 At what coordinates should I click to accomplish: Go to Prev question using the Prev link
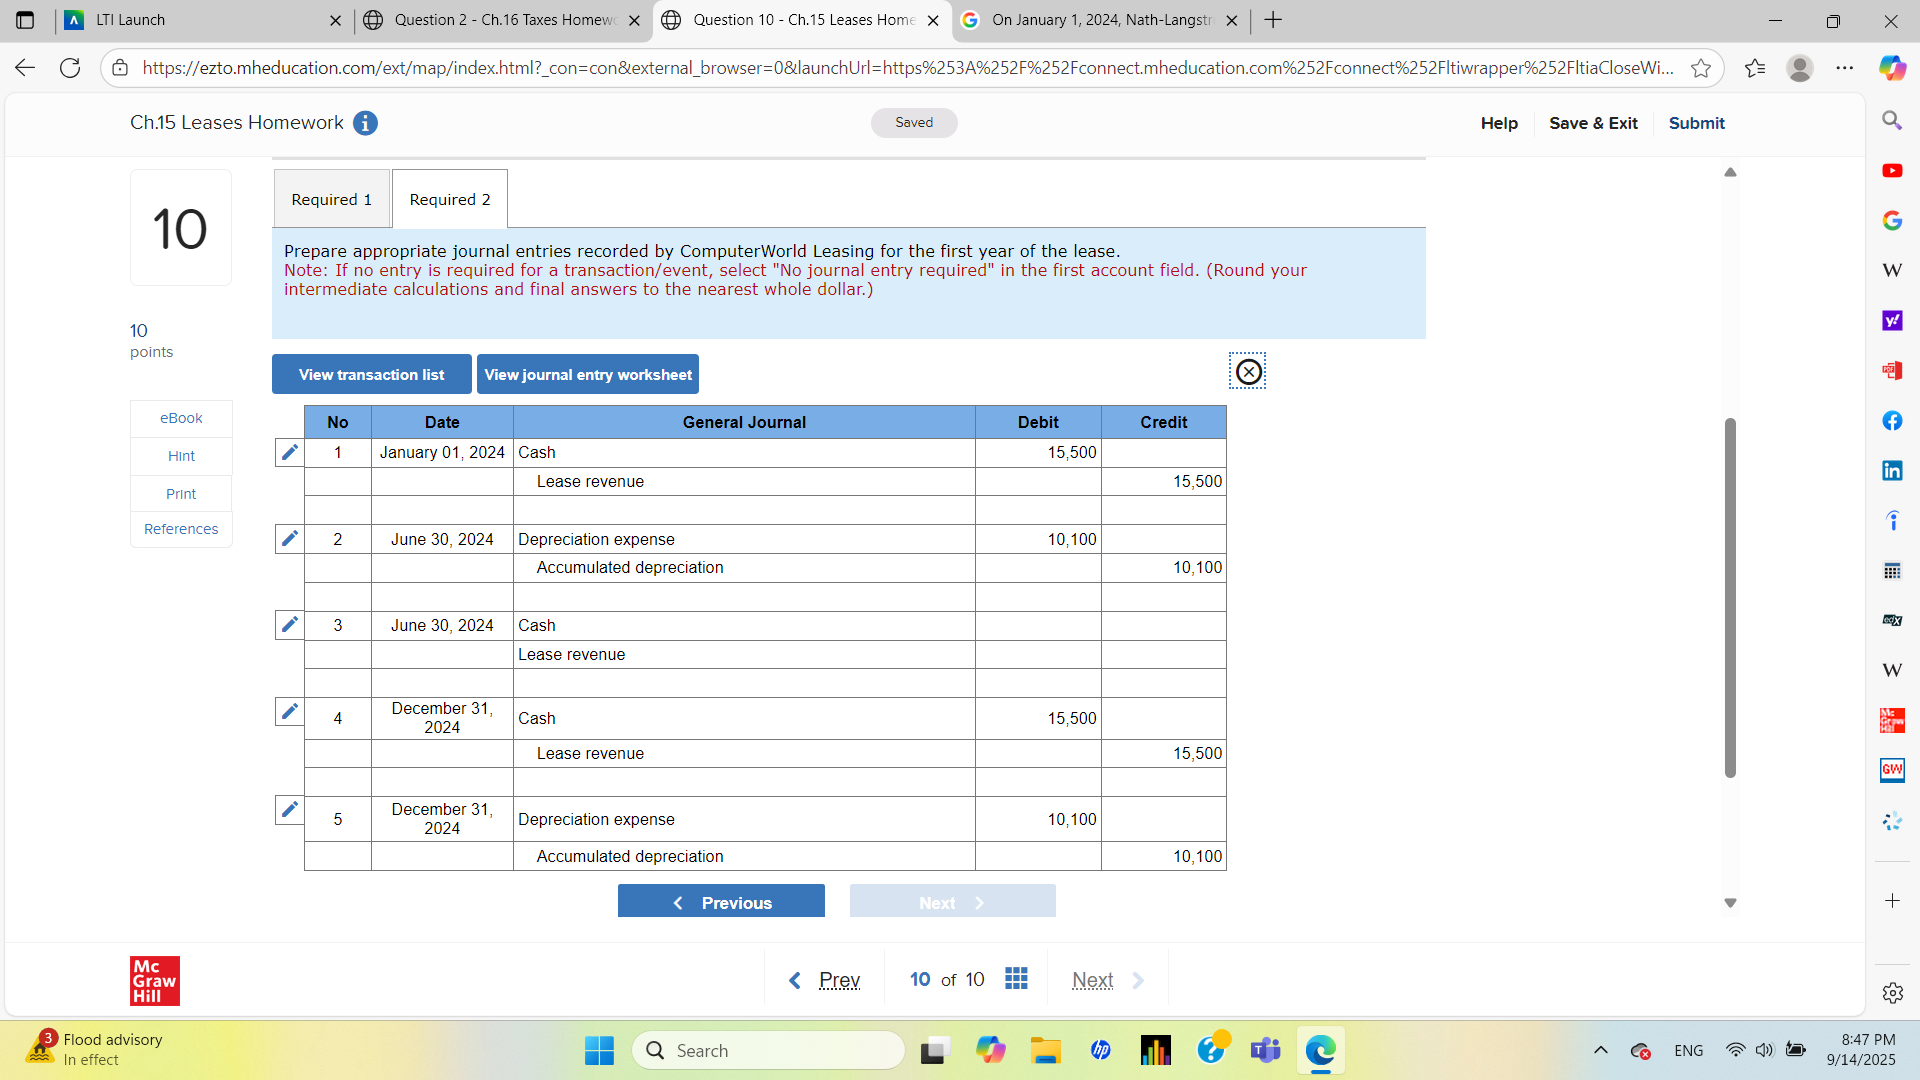[839, 980]
